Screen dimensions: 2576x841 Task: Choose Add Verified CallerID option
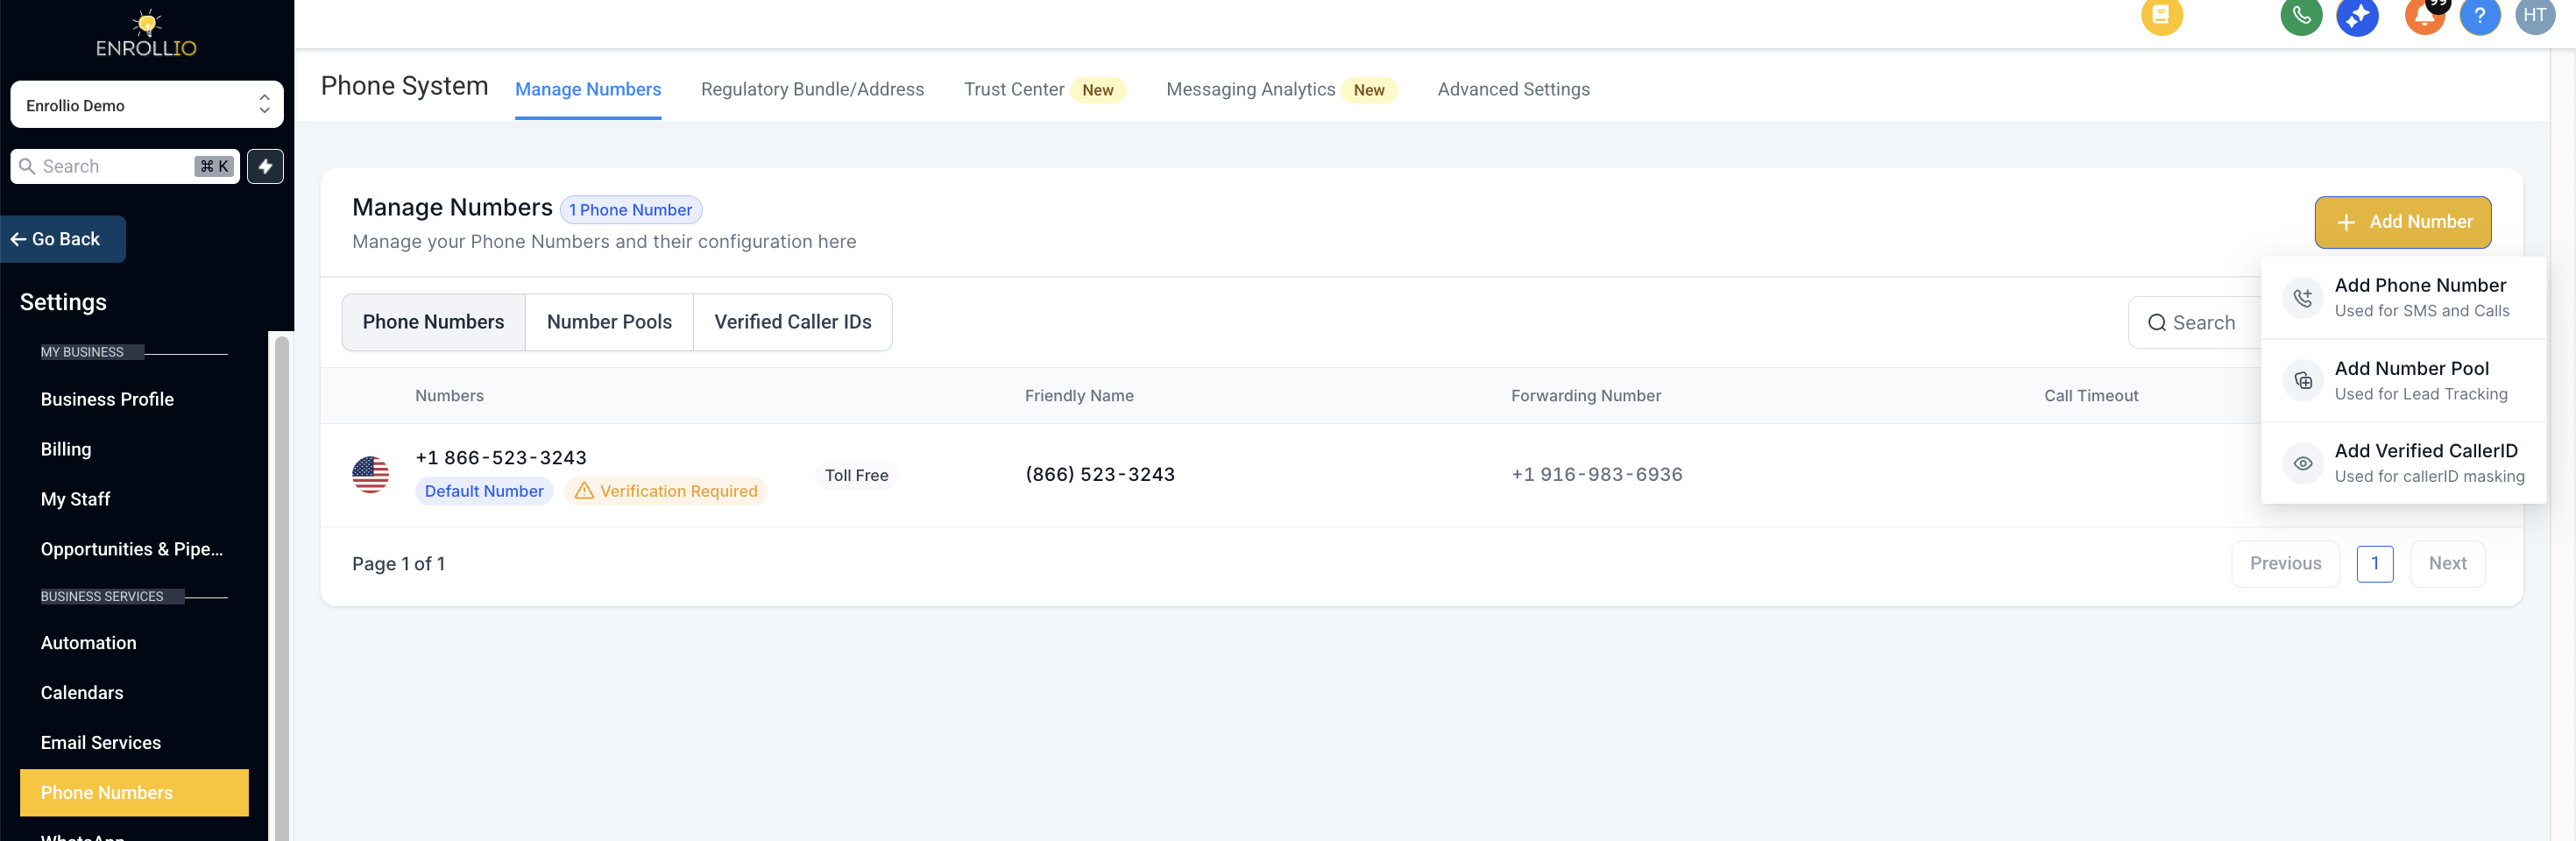tap(2403, 463)
